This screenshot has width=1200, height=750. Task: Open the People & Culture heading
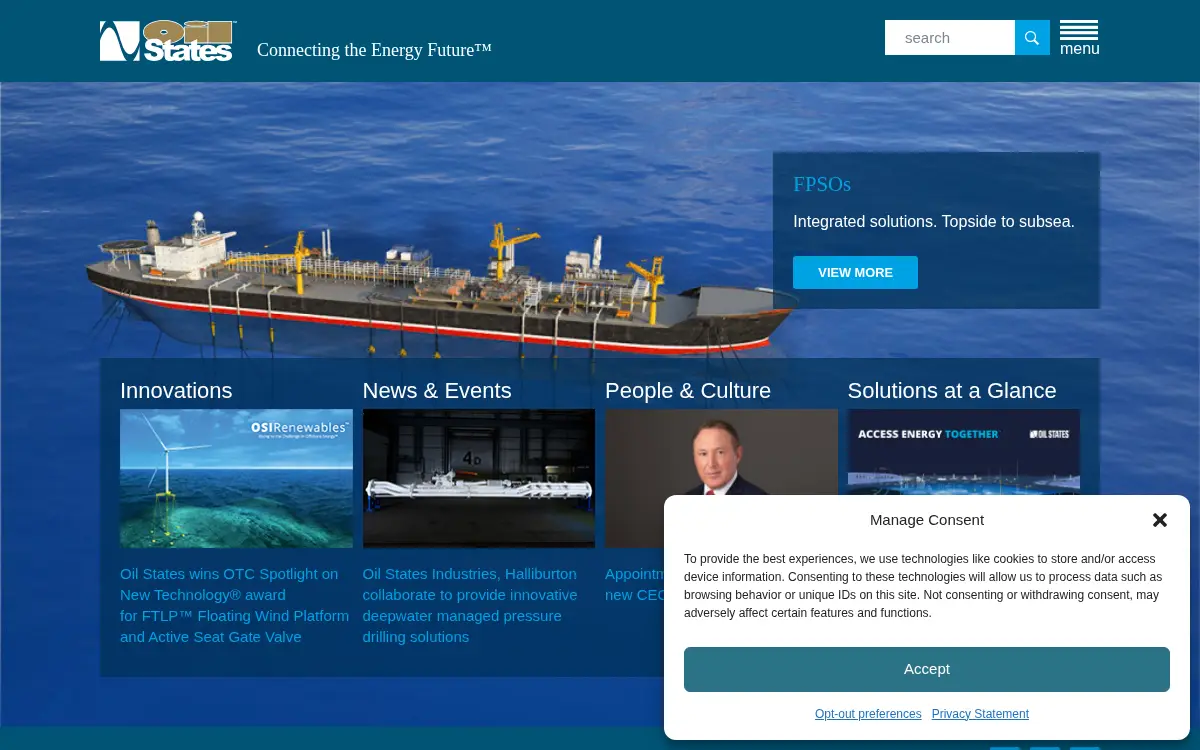click(688, 391)
